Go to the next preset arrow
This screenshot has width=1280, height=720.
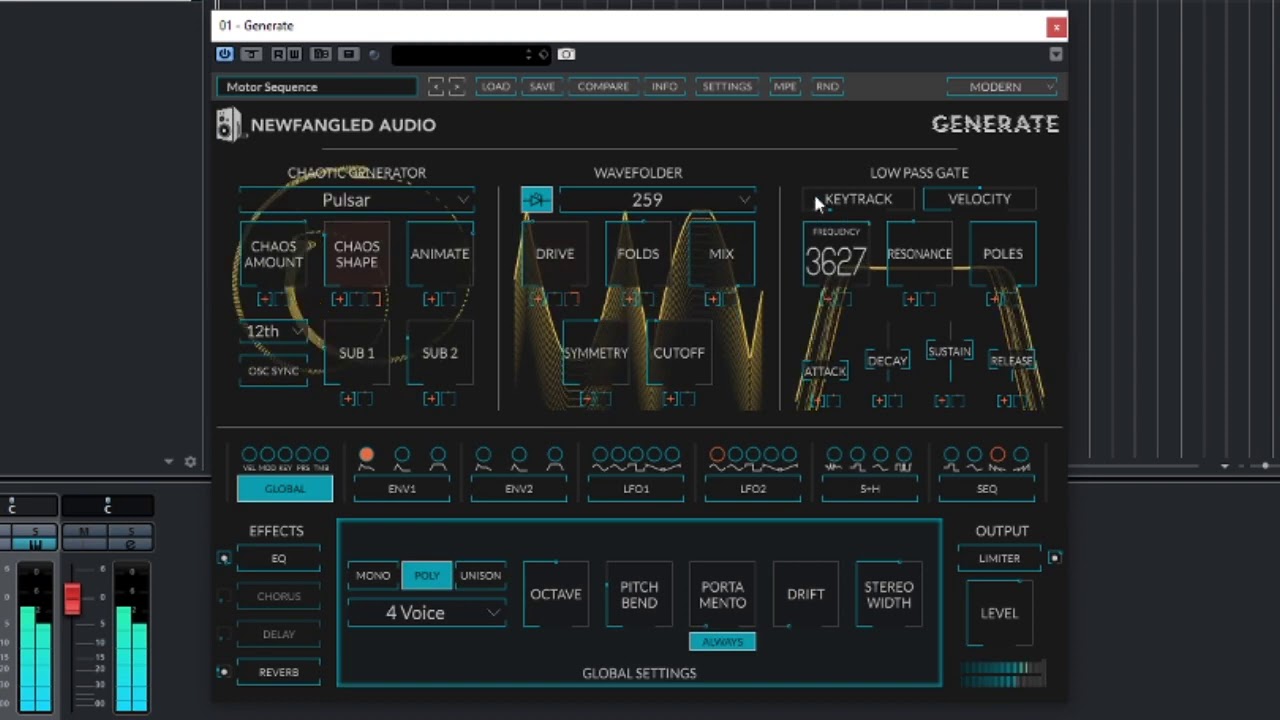click(456, 87)
